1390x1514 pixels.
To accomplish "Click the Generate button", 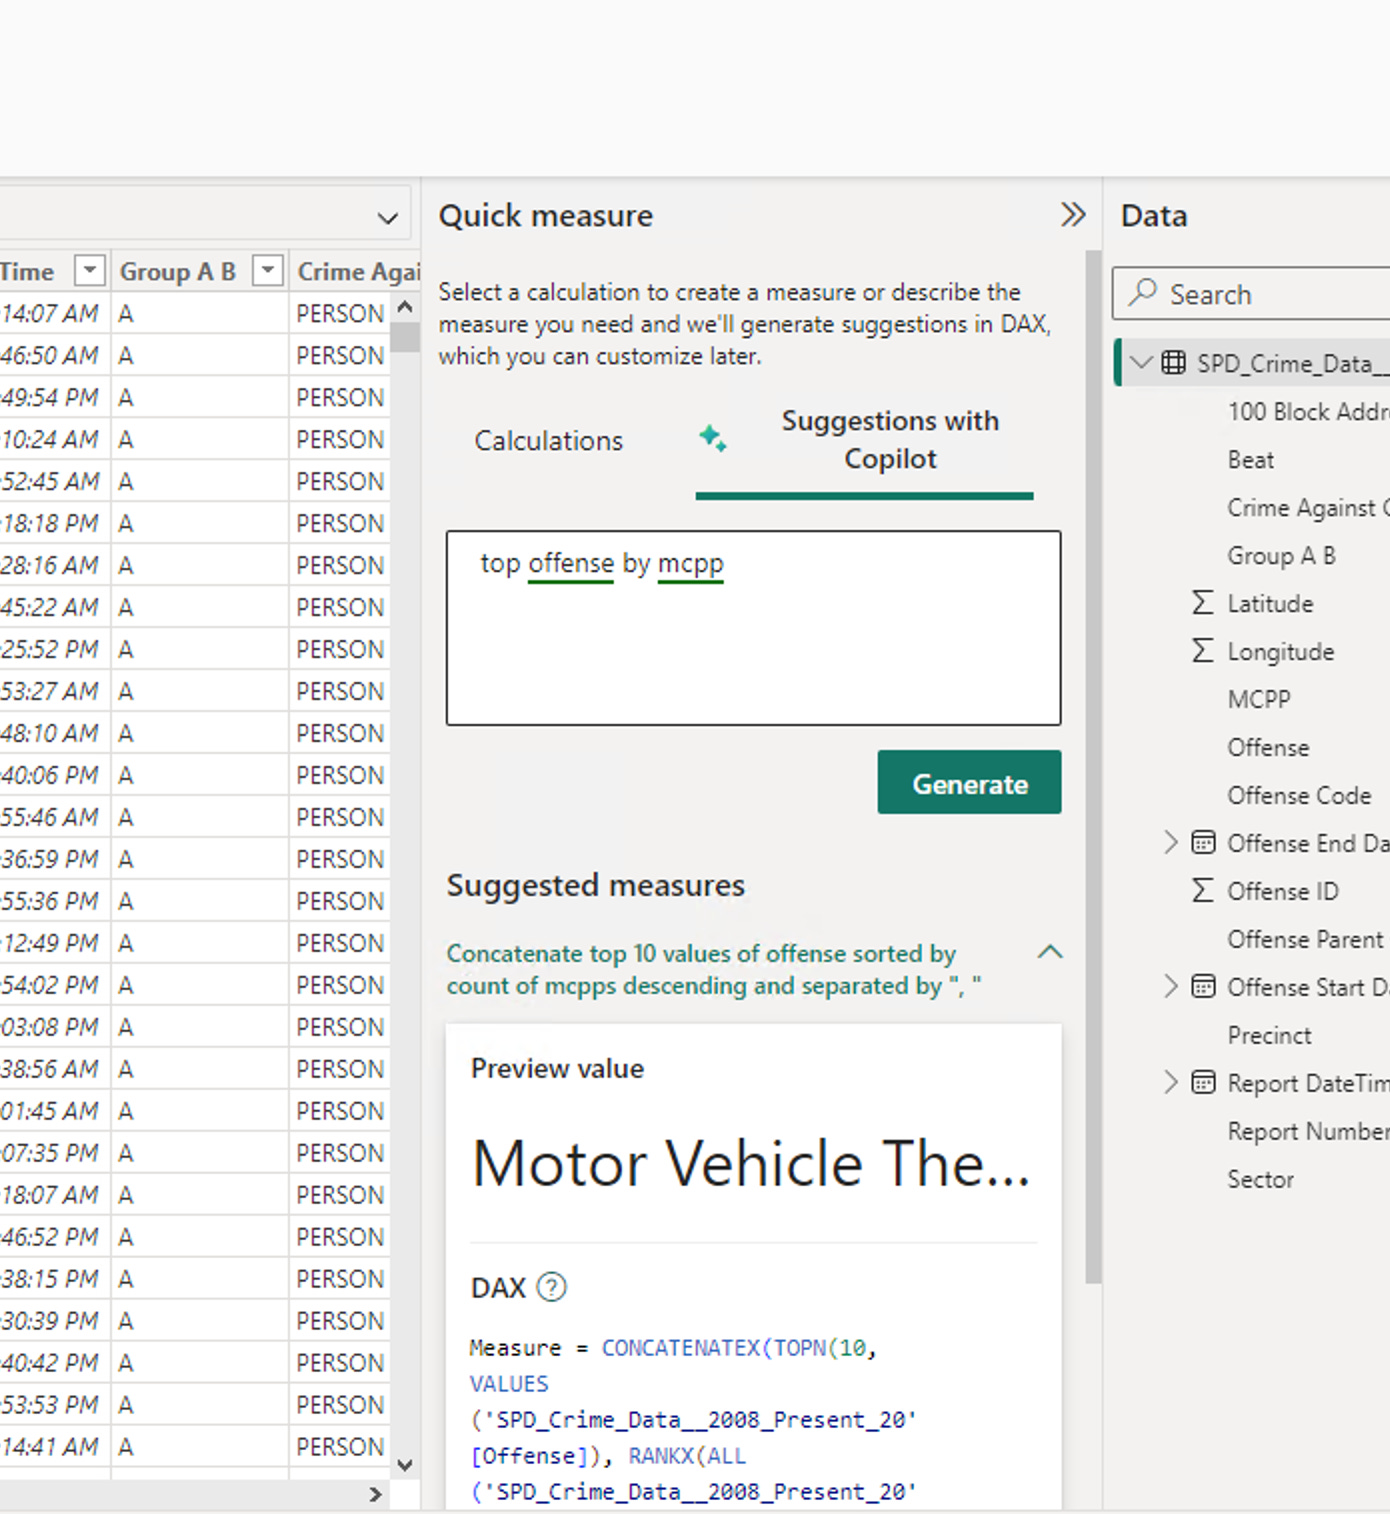I will (969, 783).
